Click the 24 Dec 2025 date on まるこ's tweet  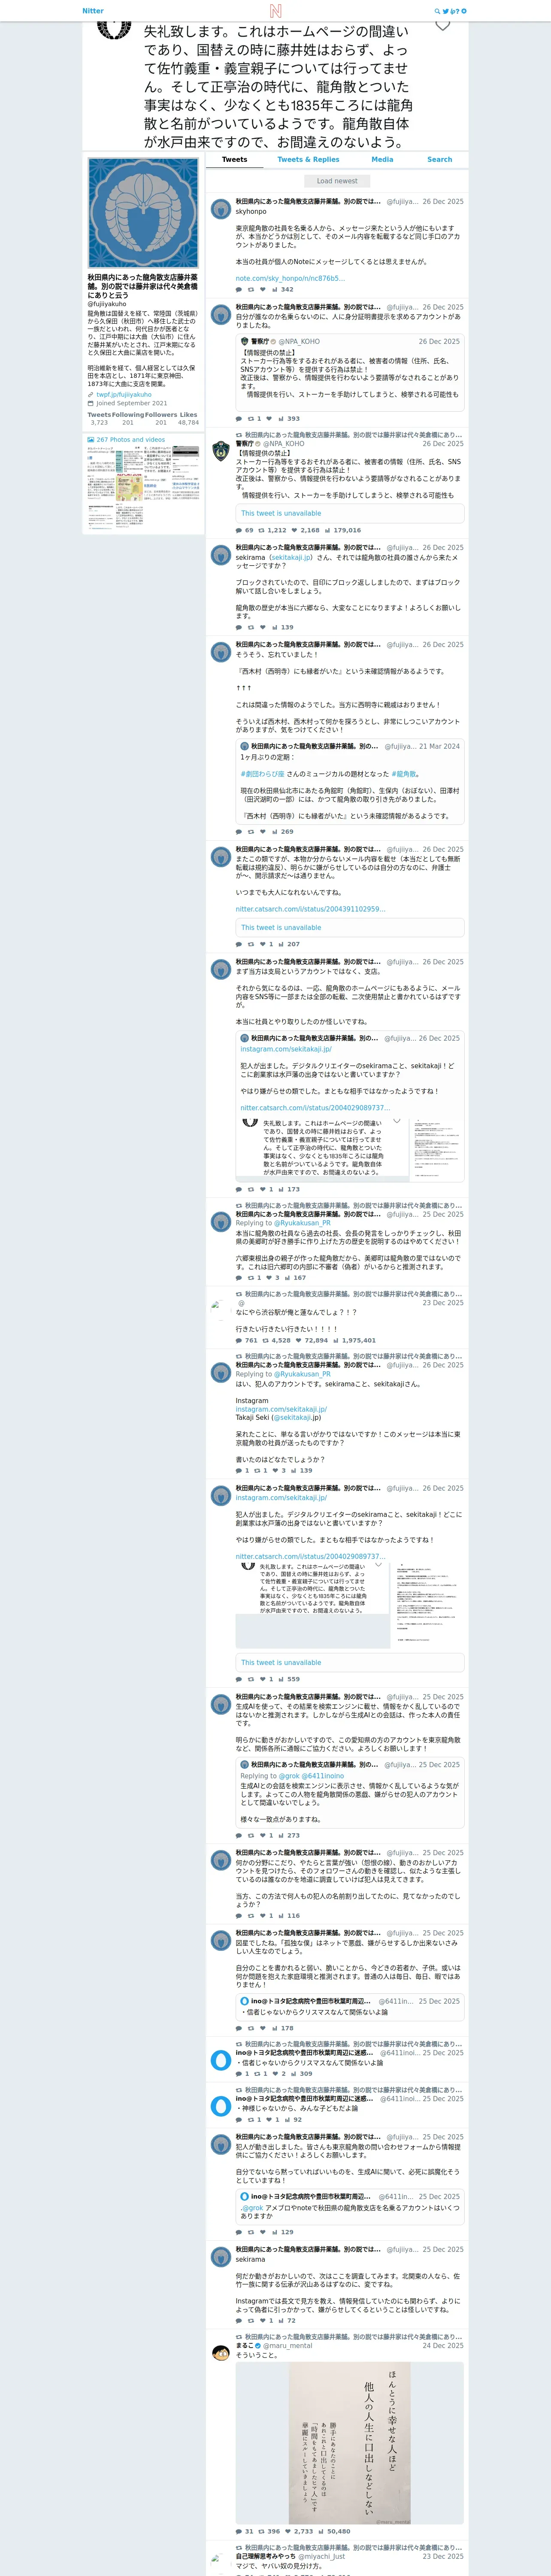coord(443,2345)
